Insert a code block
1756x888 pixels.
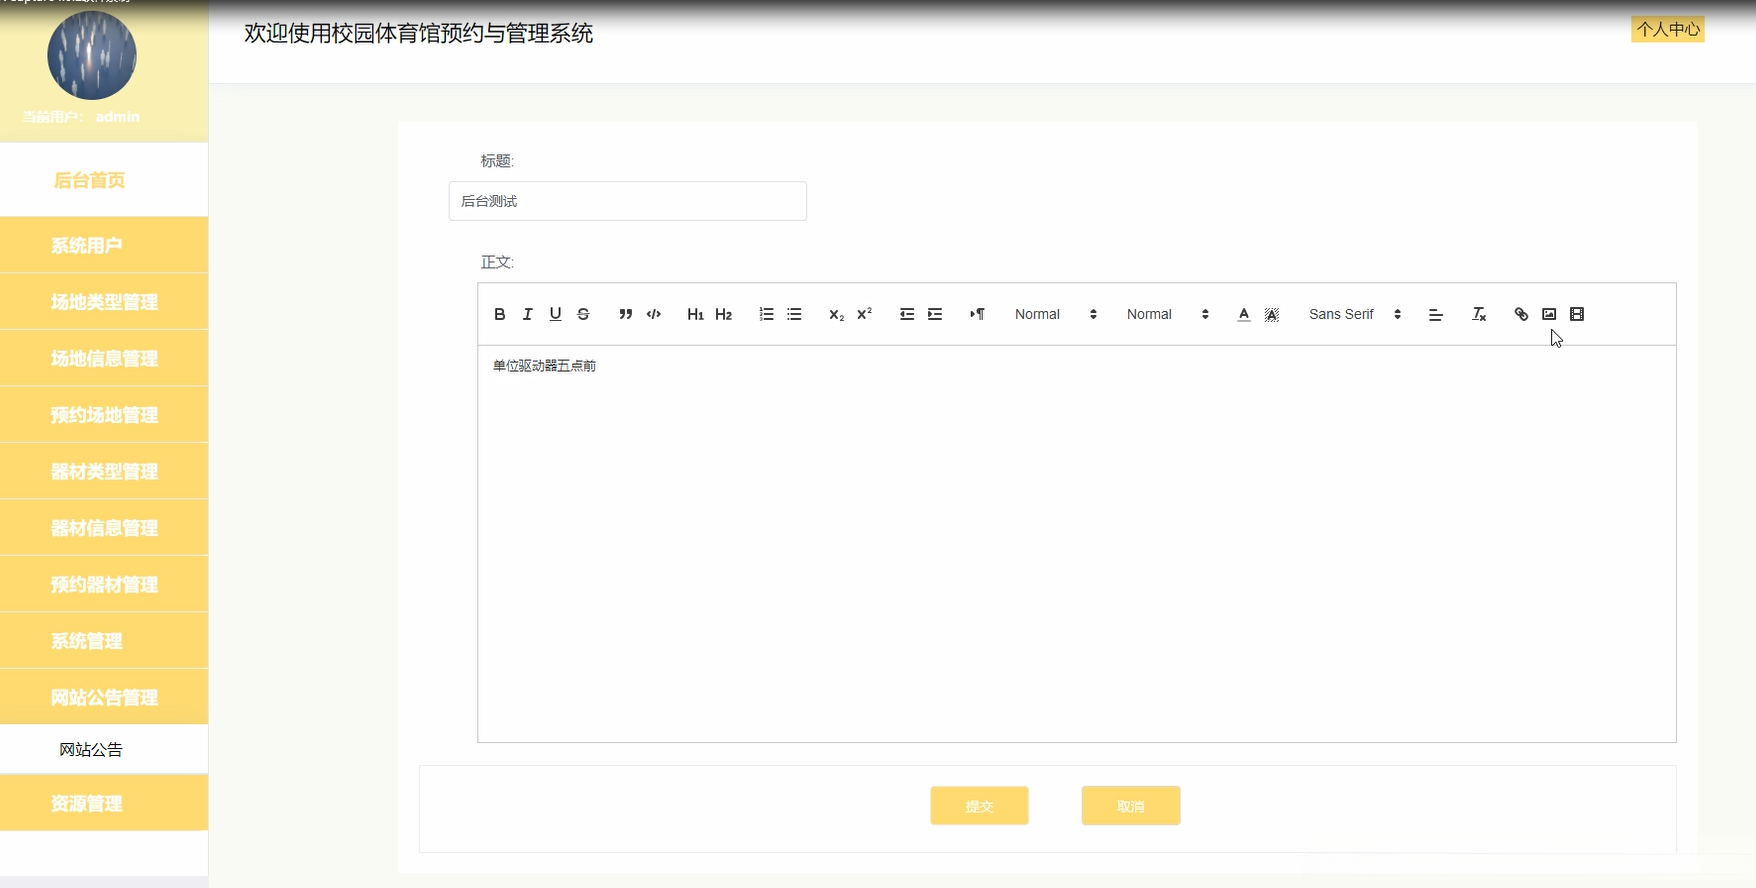click(654, 314)
